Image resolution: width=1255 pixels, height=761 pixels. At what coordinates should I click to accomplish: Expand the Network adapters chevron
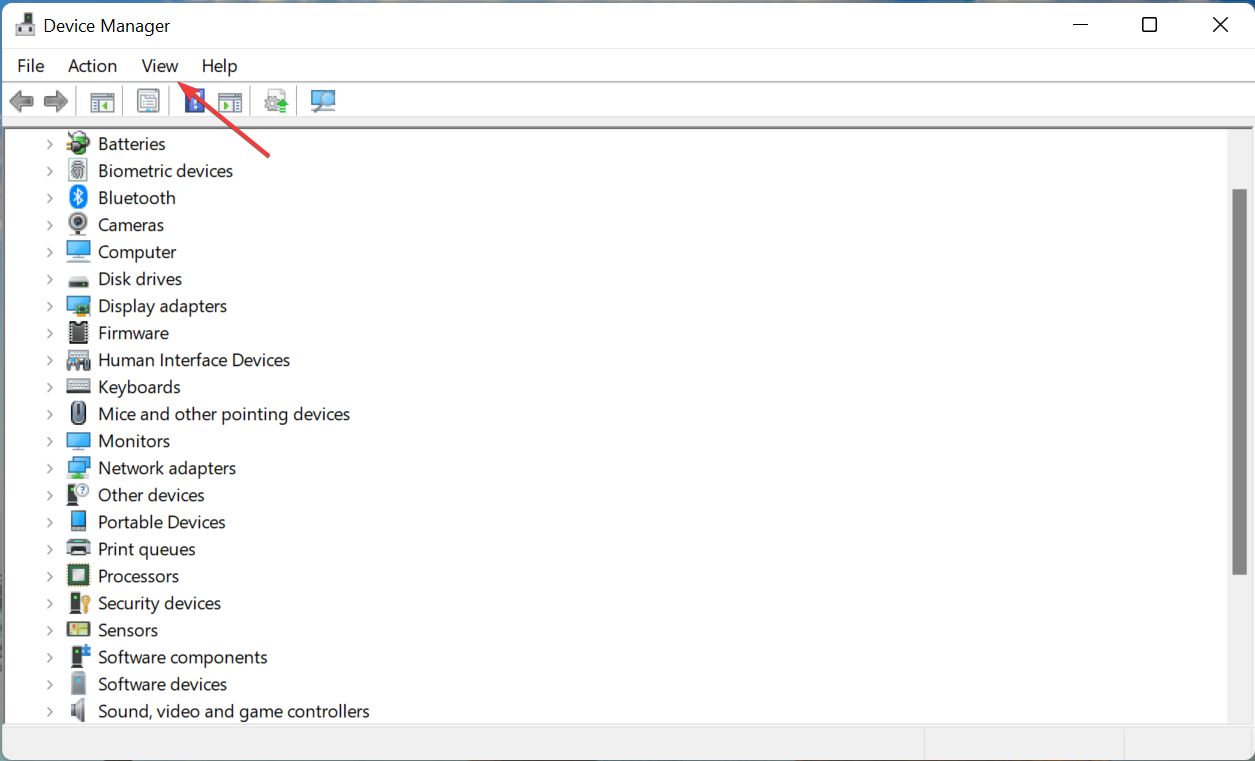coord(49,468)
